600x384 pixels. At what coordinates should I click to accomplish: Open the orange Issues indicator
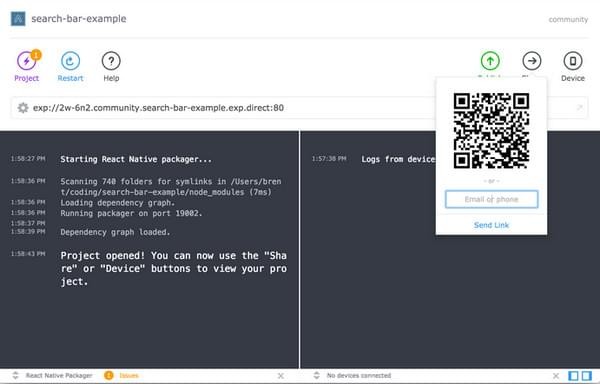coord(121,376)
